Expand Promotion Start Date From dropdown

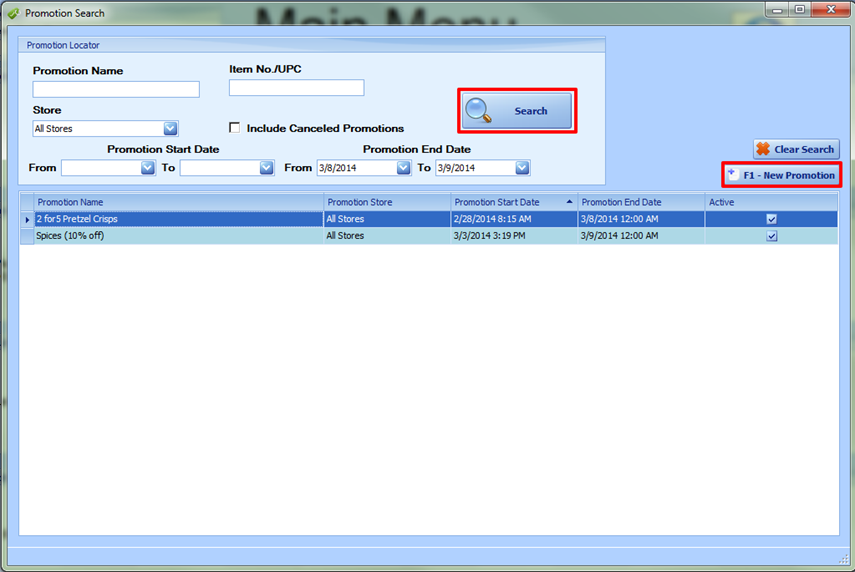coord(148,168)
